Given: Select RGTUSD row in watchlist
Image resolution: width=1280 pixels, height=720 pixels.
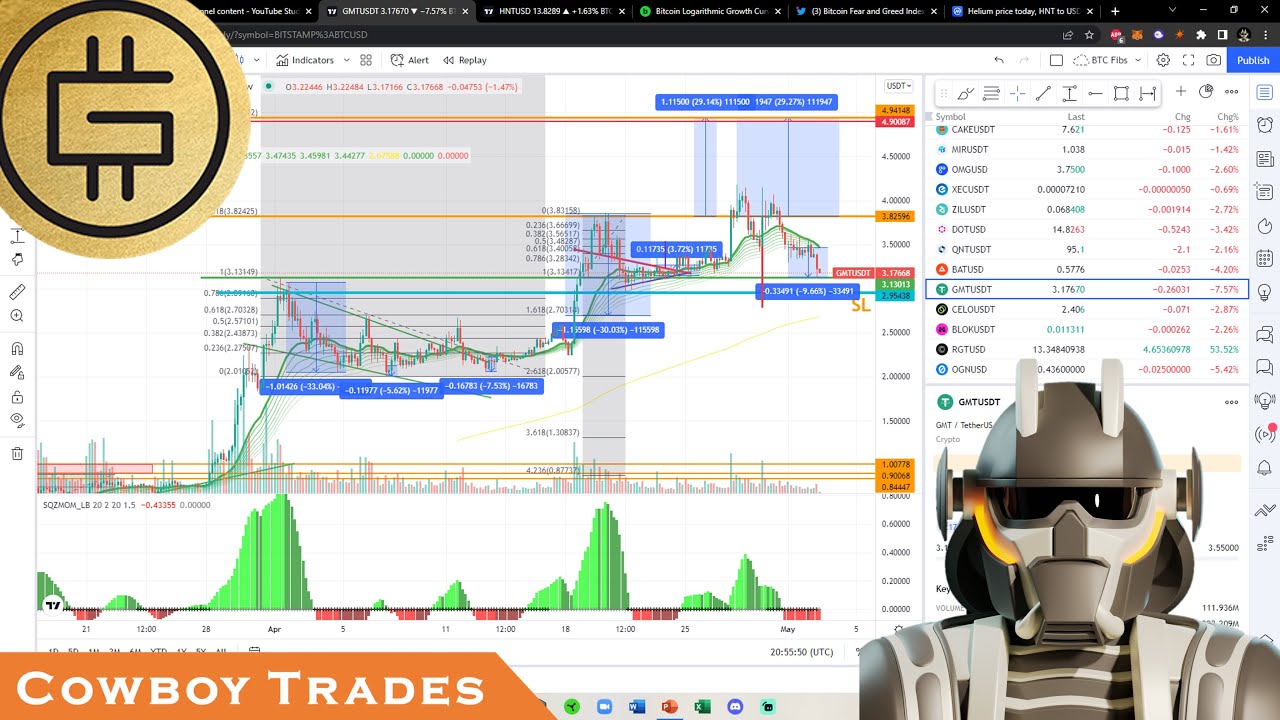Looking at the screenshot, I should [x=1087, y=349].
